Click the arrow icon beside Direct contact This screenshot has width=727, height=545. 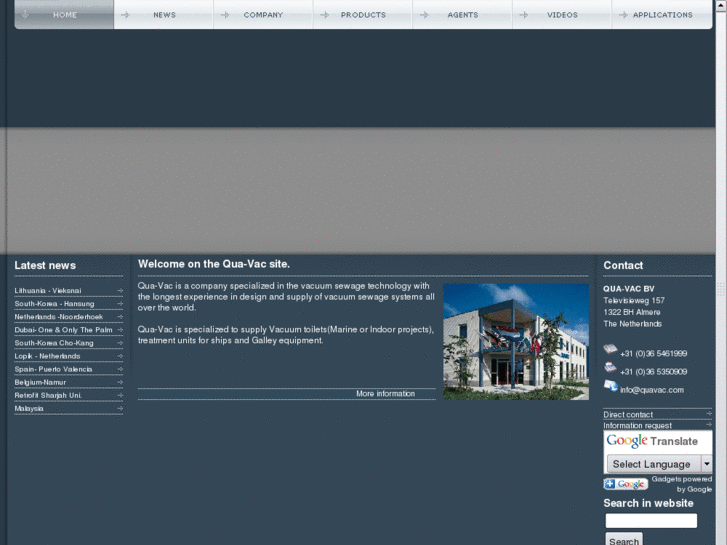(709, 413)
